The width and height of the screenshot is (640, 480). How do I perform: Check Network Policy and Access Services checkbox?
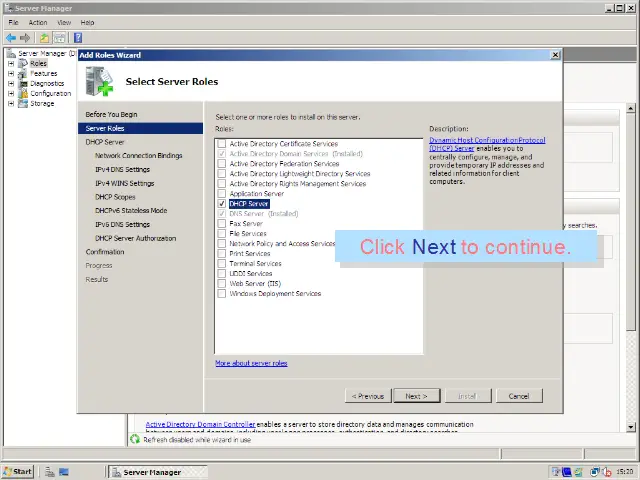222,243
